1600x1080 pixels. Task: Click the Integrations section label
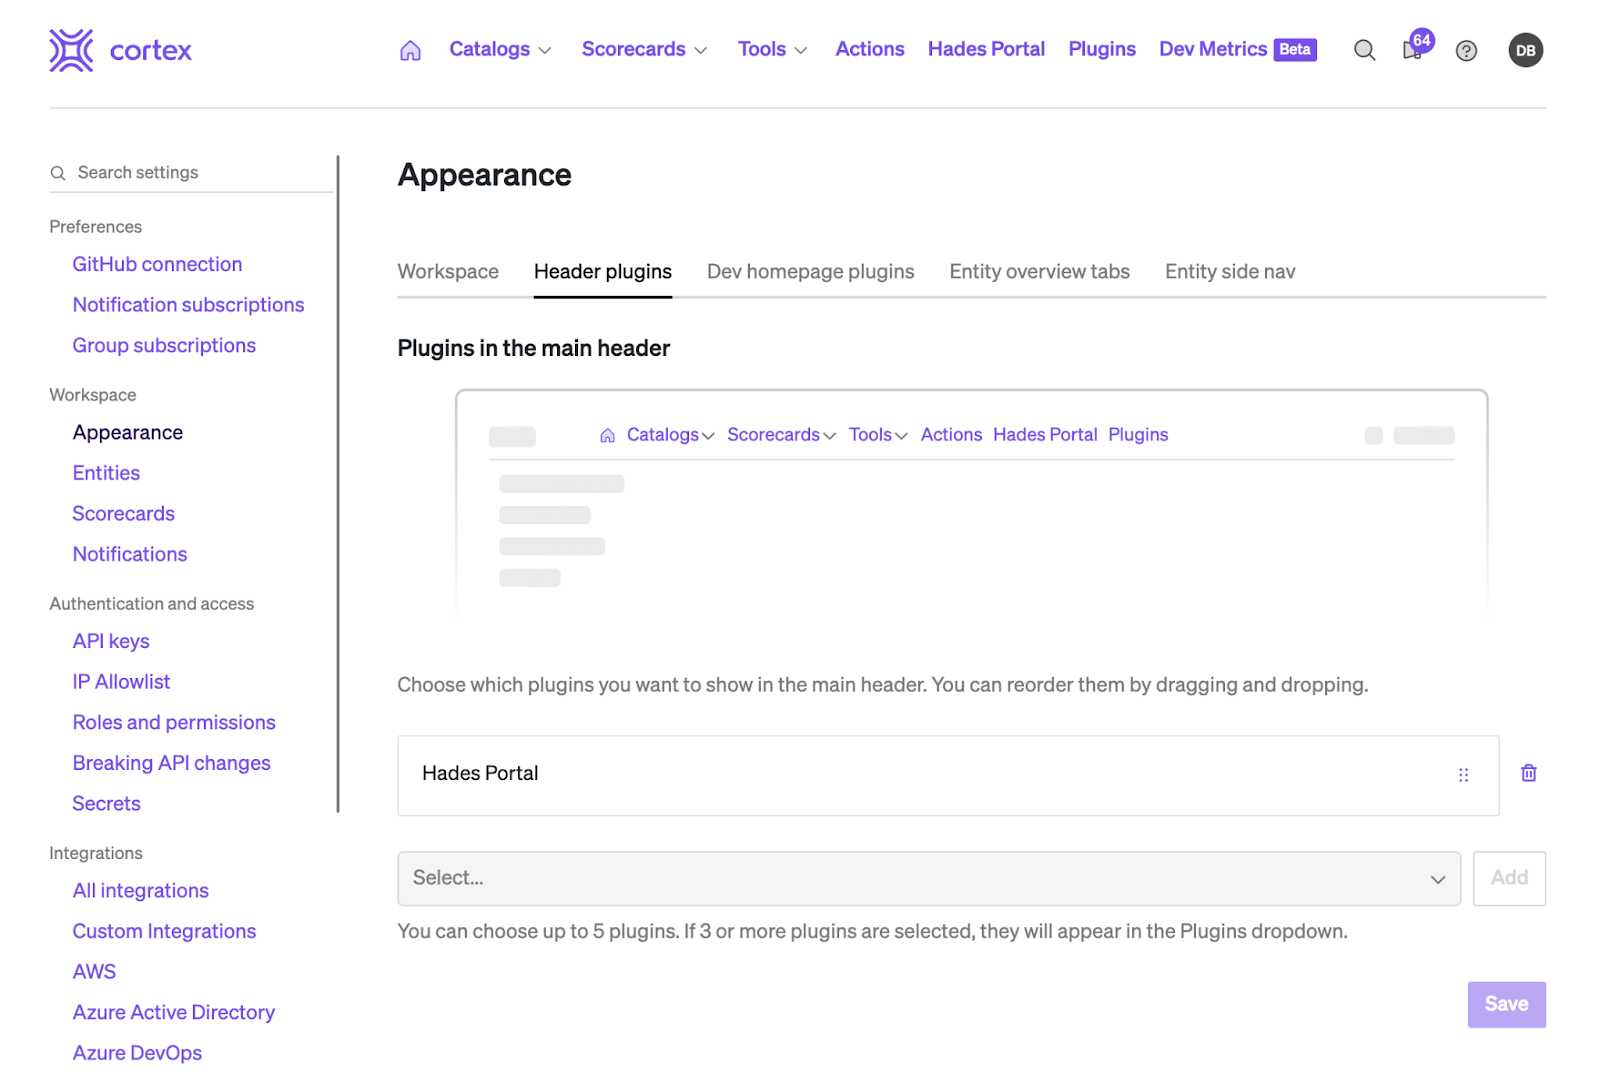coord(96,853)
